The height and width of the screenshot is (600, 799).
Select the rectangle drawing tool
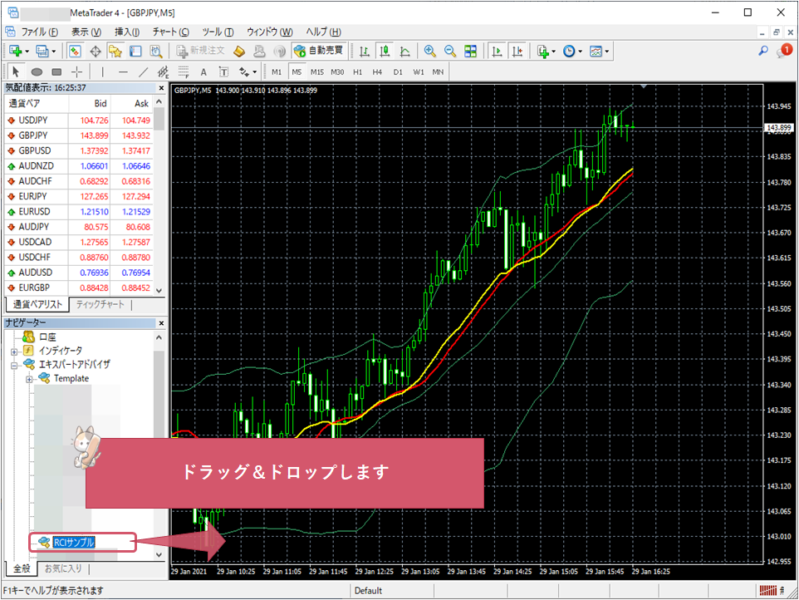pyautogui.click(x=57, y=72)
